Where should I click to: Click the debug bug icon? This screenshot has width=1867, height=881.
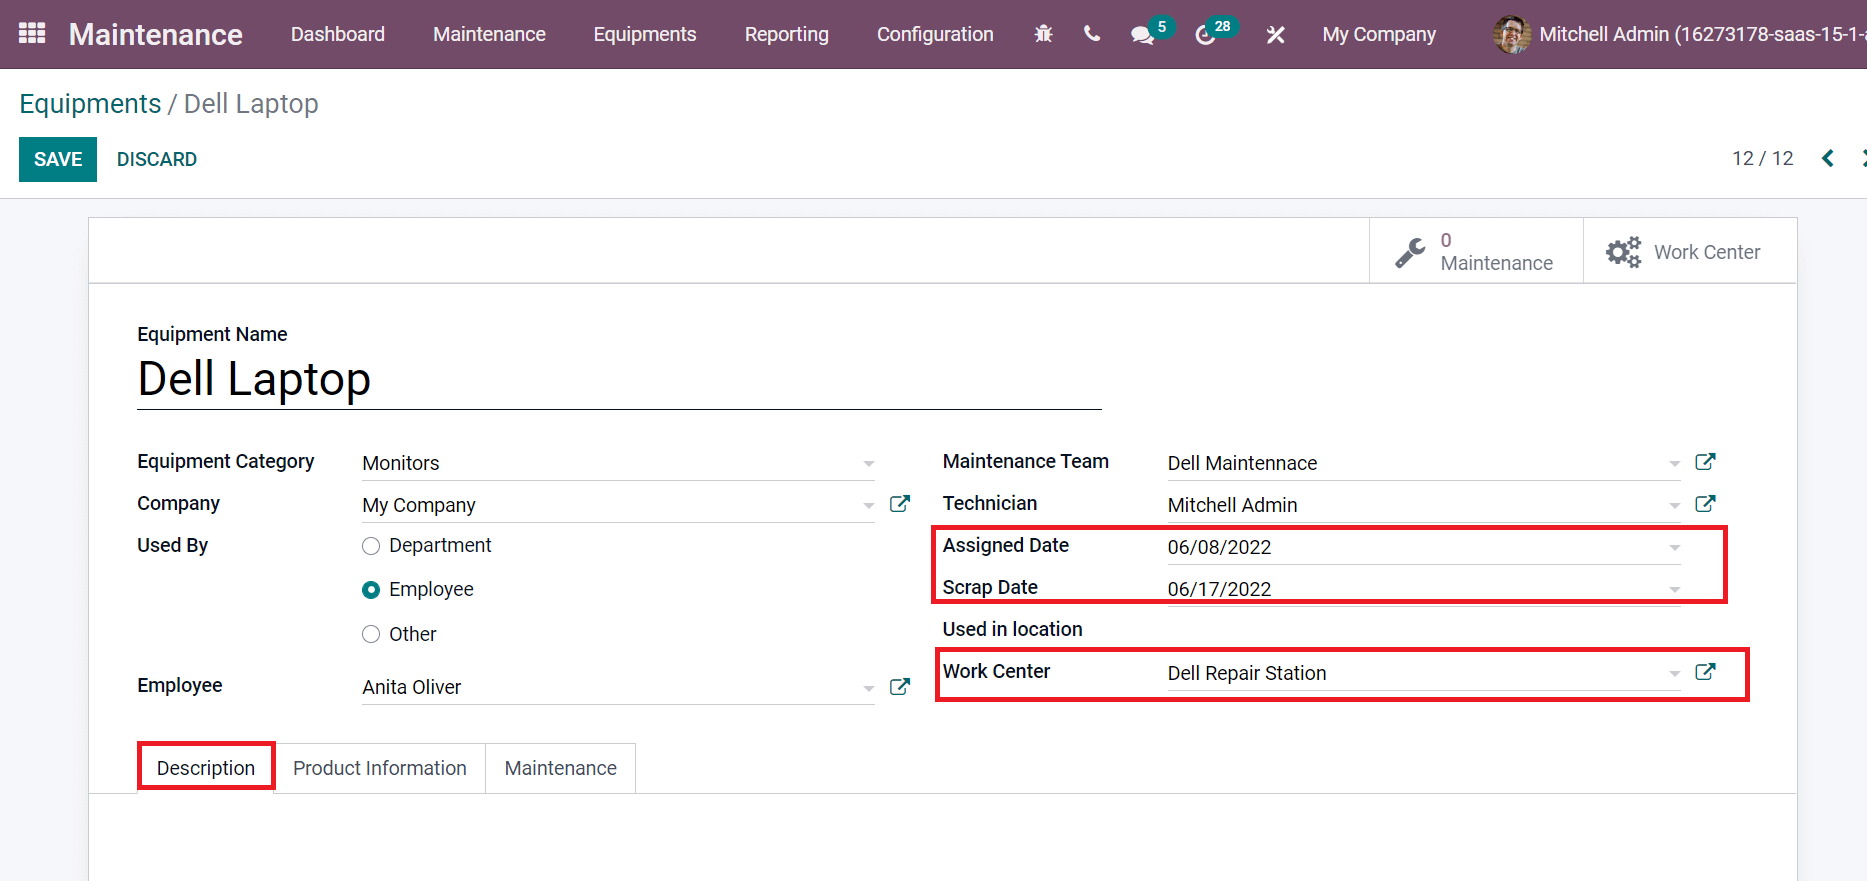point(1043,34)
